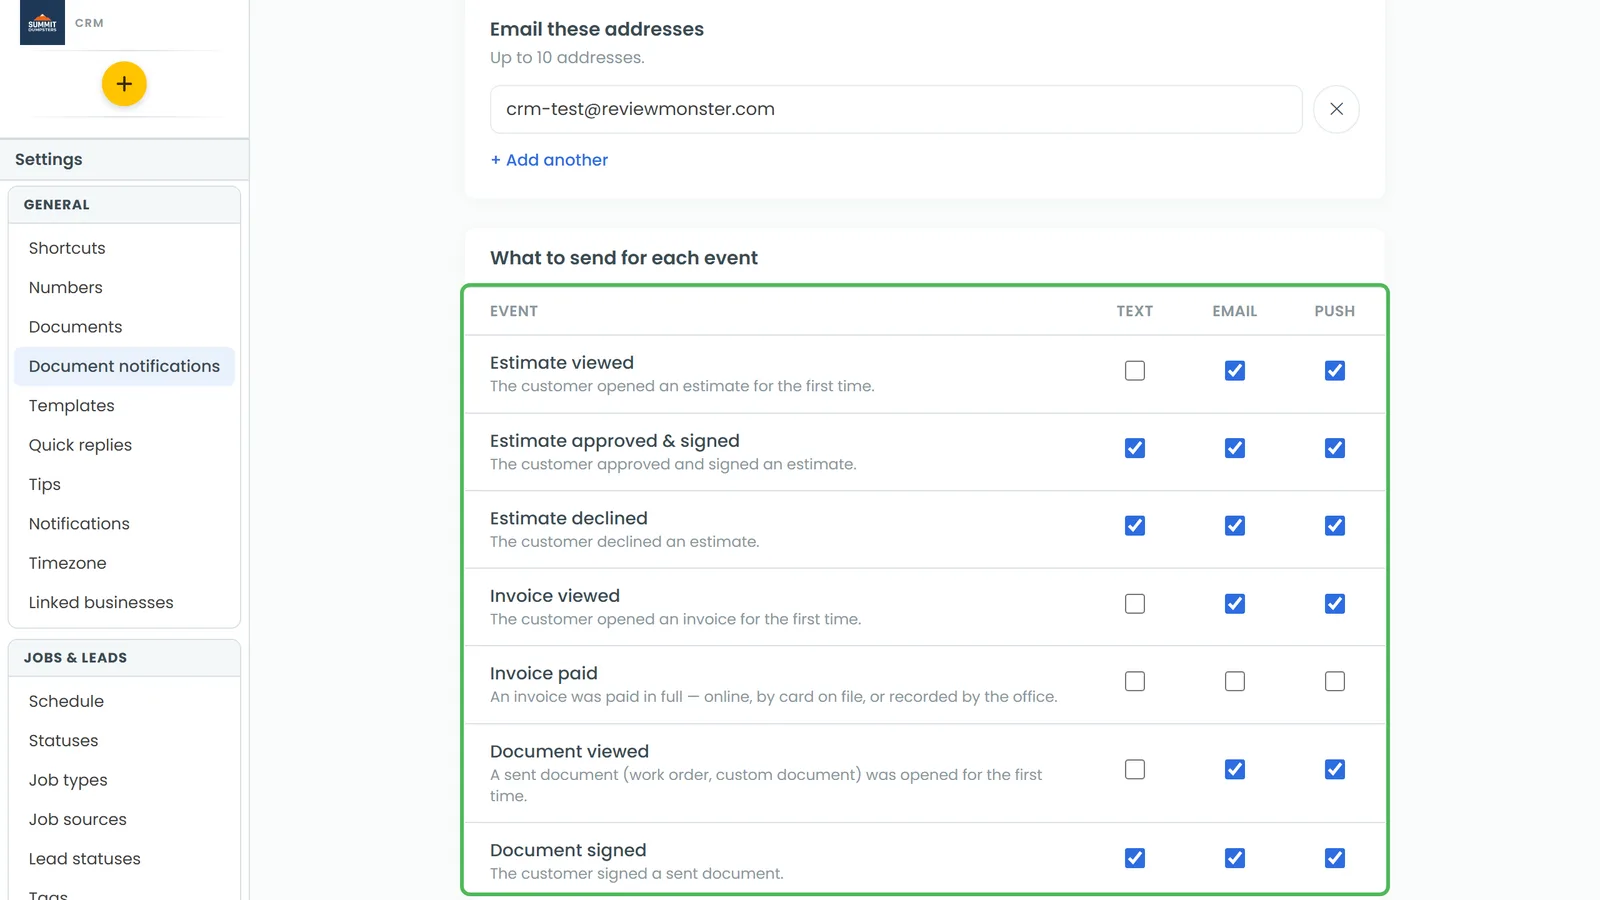Image resolution: width=1600 pixels, height=900 pixels.
Task: Open Lead statuses settings
Action: tap(124, 859)
